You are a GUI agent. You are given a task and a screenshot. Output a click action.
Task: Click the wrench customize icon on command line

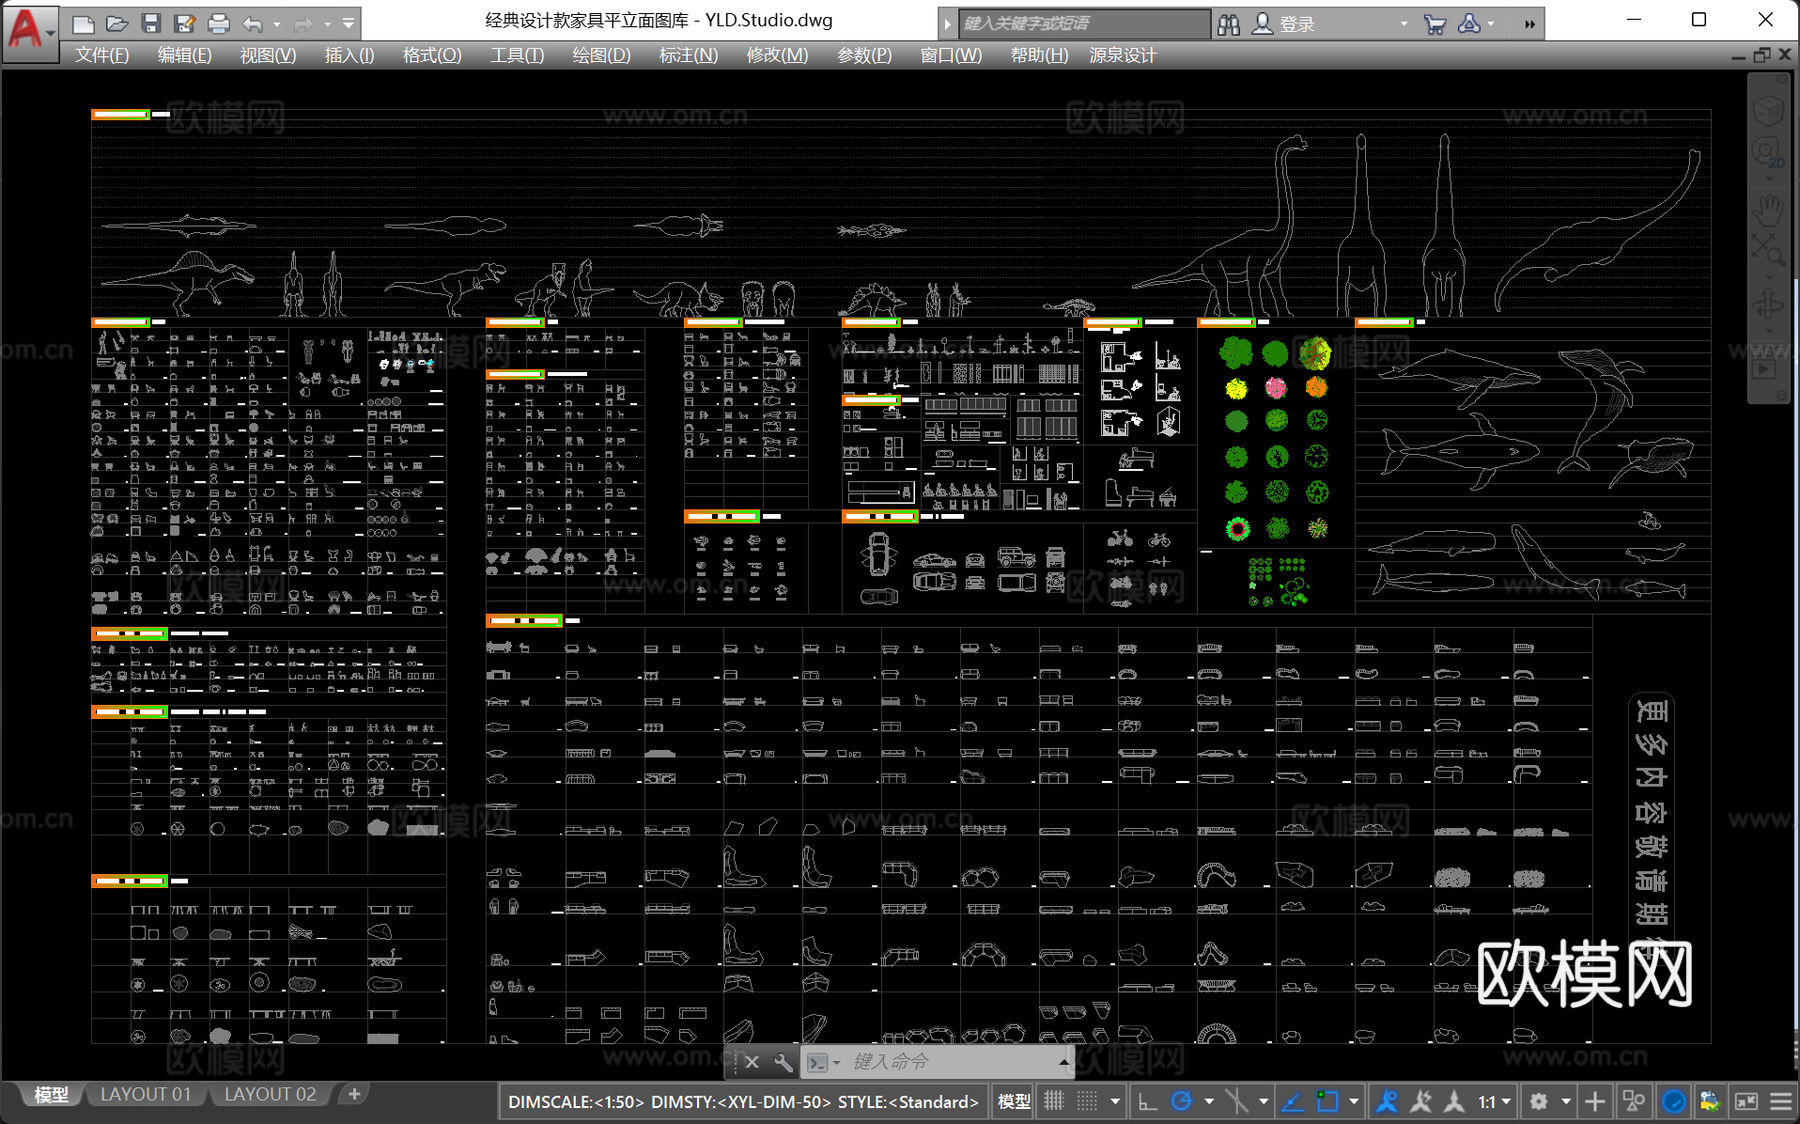click(783, 1062)
